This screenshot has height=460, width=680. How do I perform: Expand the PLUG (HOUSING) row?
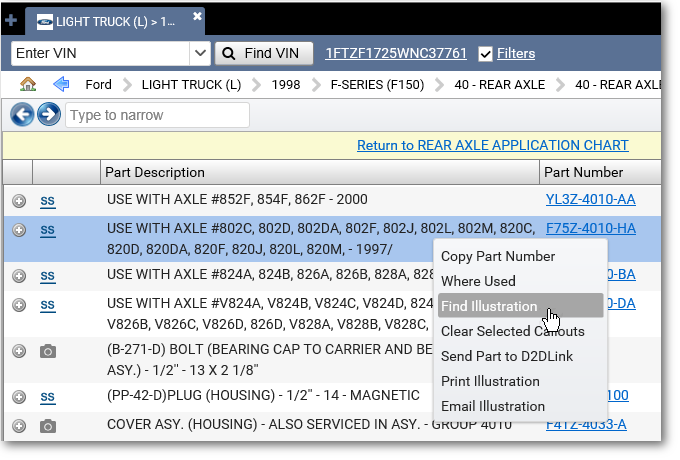tap(18, 396)
